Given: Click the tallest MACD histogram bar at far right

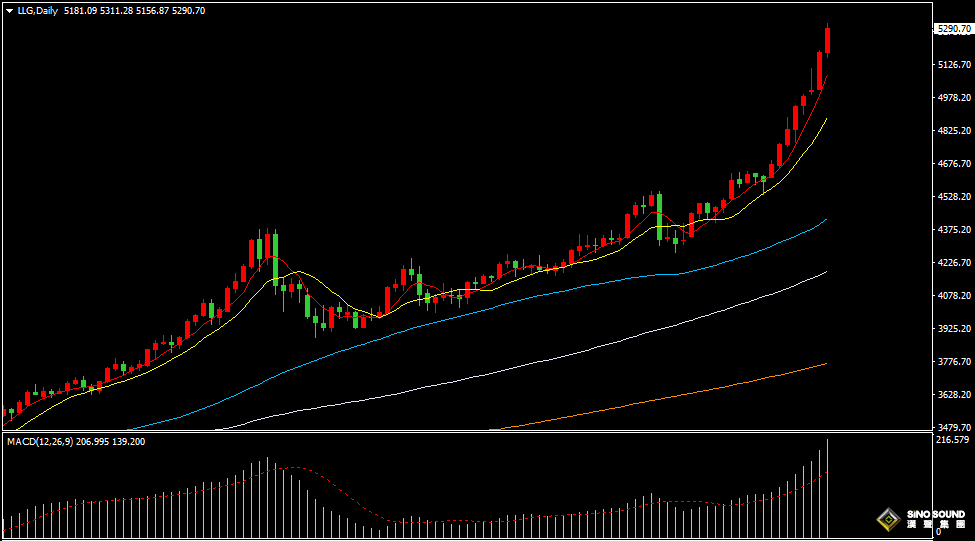Looking at the screenshot, I should [827, 486].
